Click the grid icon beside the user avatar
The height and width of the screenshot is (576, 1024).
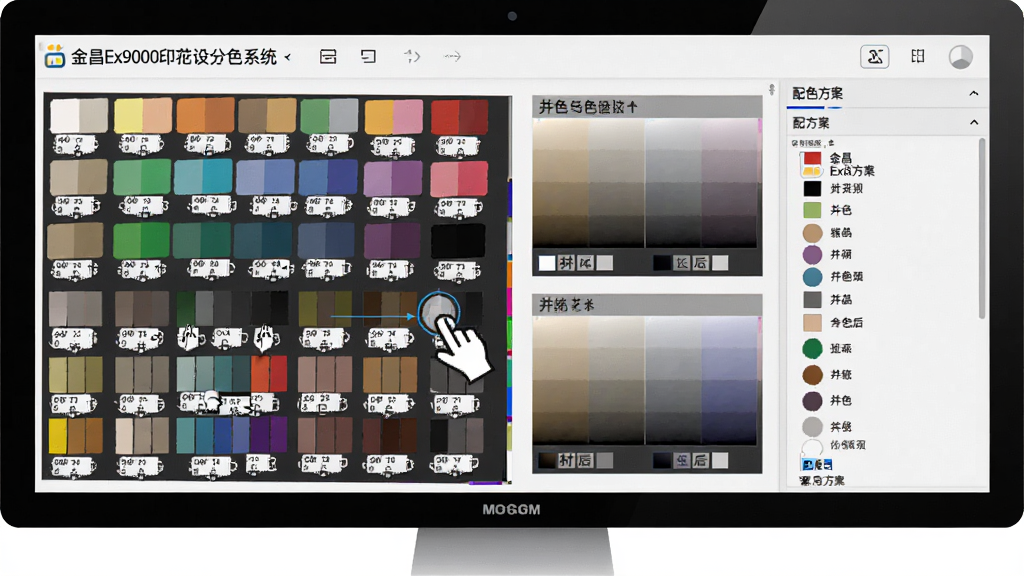point(918,56)
